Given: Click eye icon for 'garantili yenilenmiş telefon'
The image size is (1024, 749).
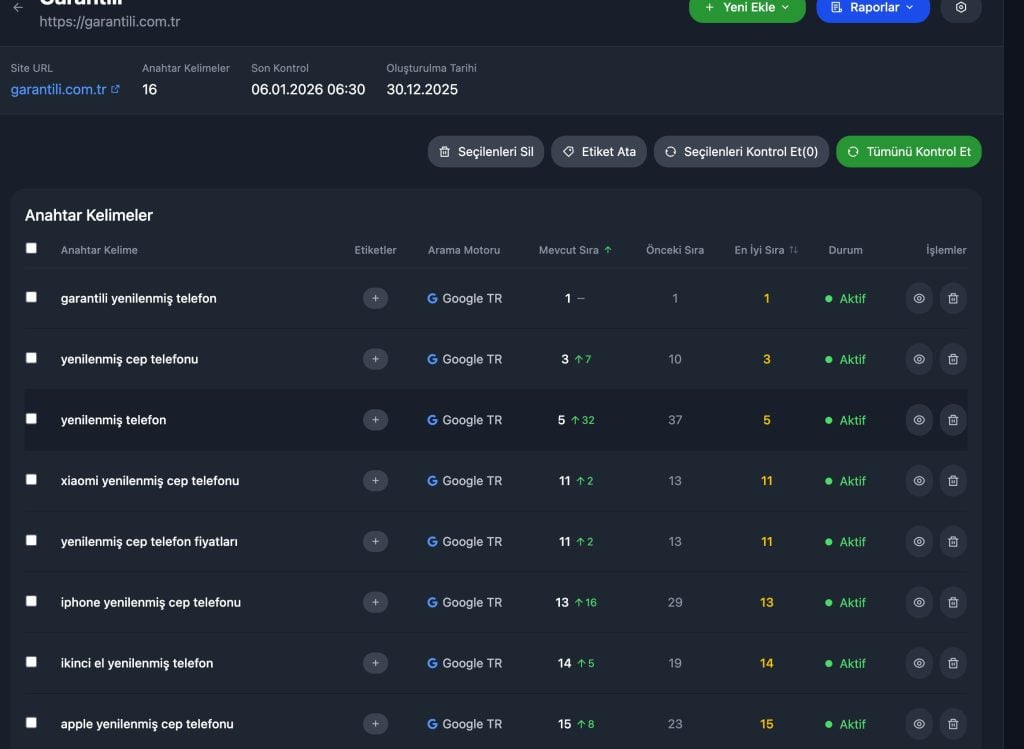Looking at the screenshot, I should 919,298.
